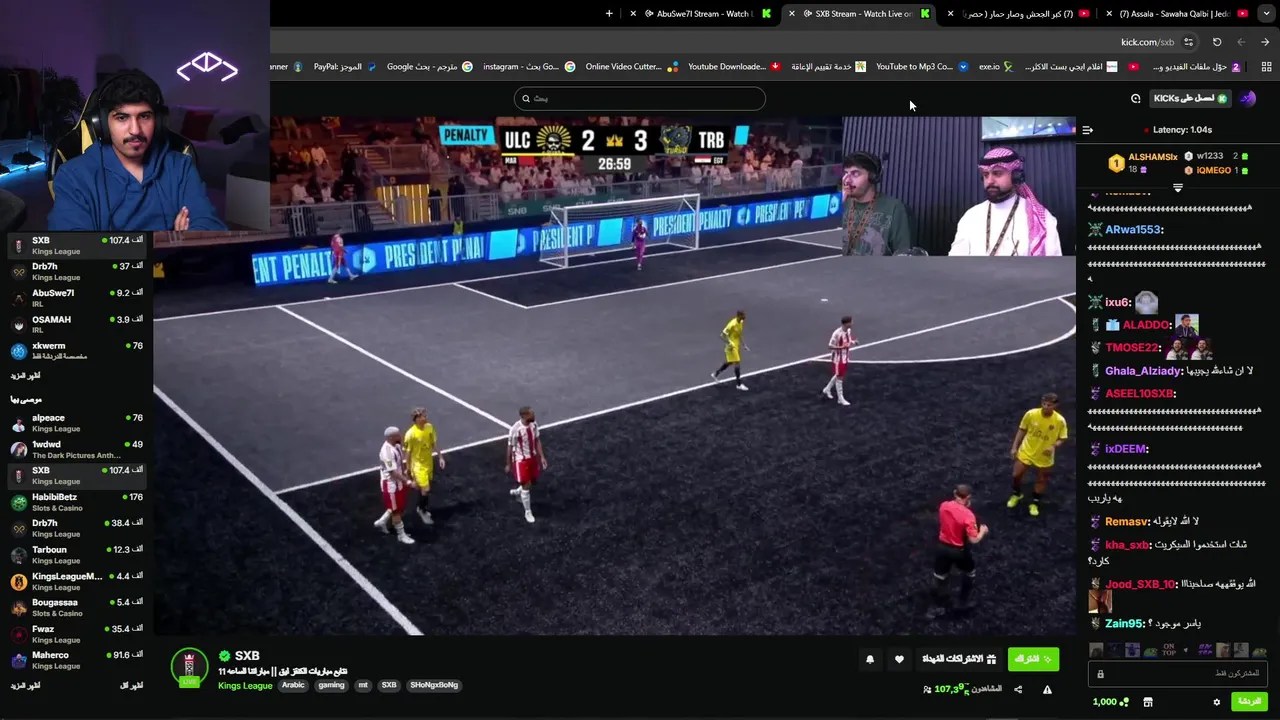Screen dimensions: 1280x720
Task: Open chat settings gear icon
Action: [1217, 702]
